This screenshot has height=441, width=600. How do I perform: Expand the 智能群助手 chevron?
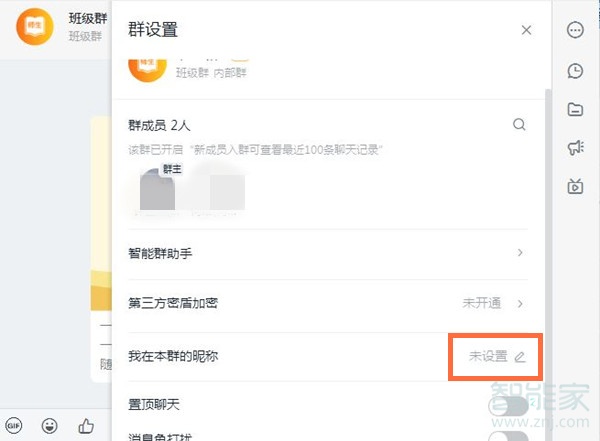click(520, 253)
